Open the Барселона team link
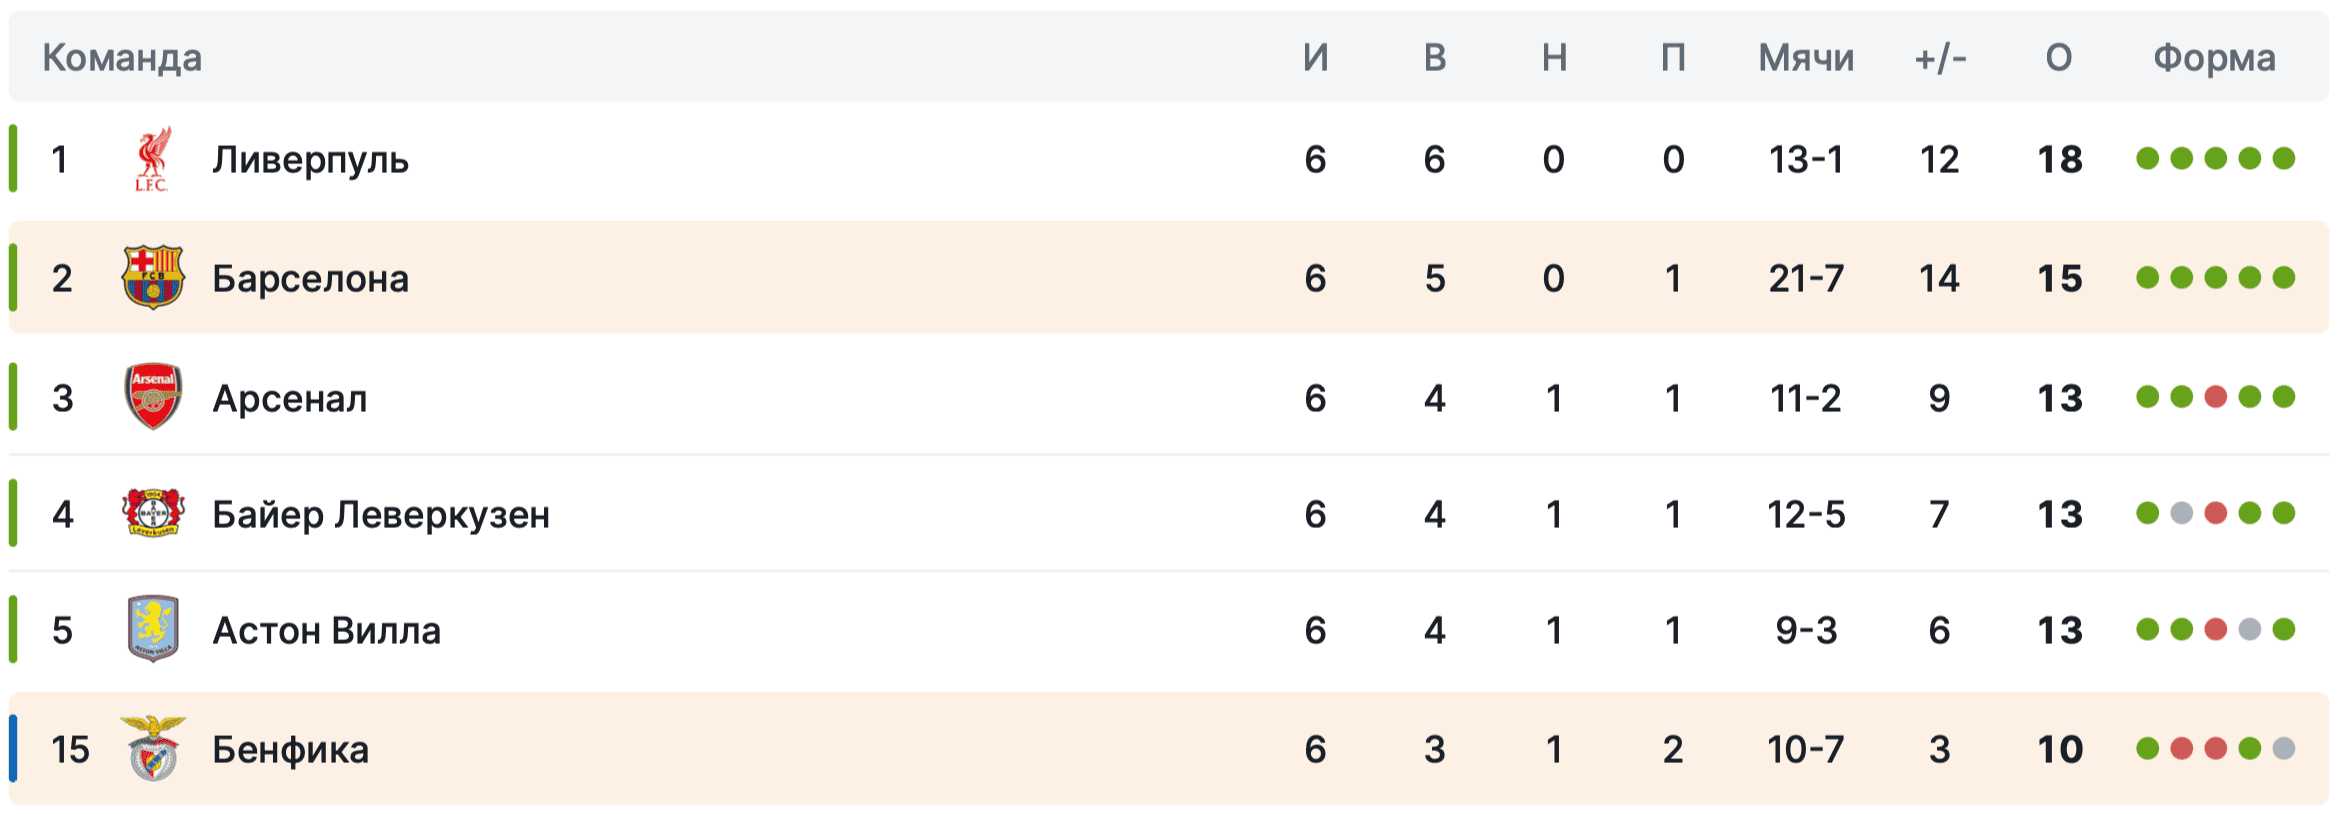Image resolution: width=2338 pixels, height=814 pixels. point(310,278)
